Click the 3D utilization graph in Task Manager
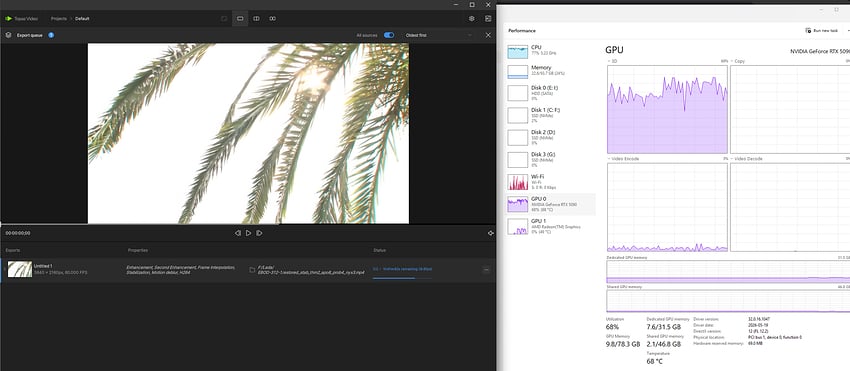Image resolution: width=850 pixels, height=371 pixels. [667, 110]
